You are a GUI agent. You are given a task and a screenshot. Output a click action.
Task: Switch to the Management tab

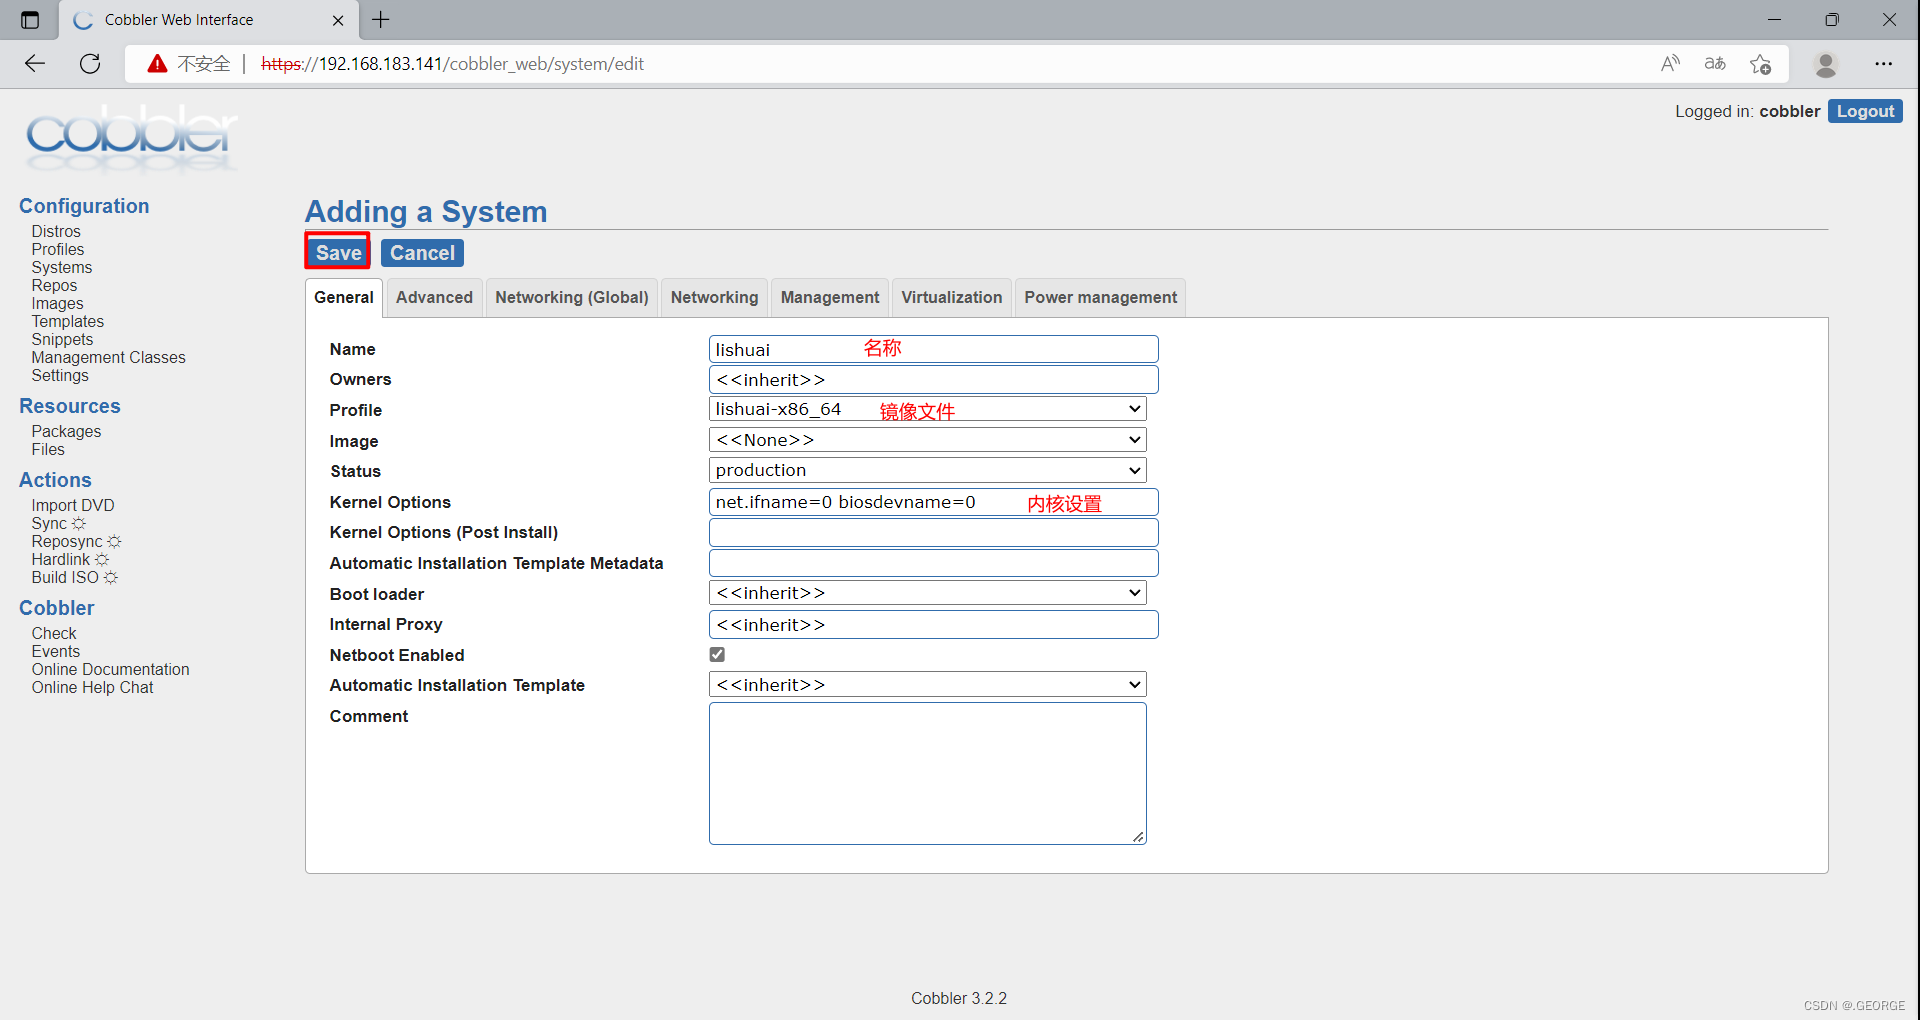830,298
